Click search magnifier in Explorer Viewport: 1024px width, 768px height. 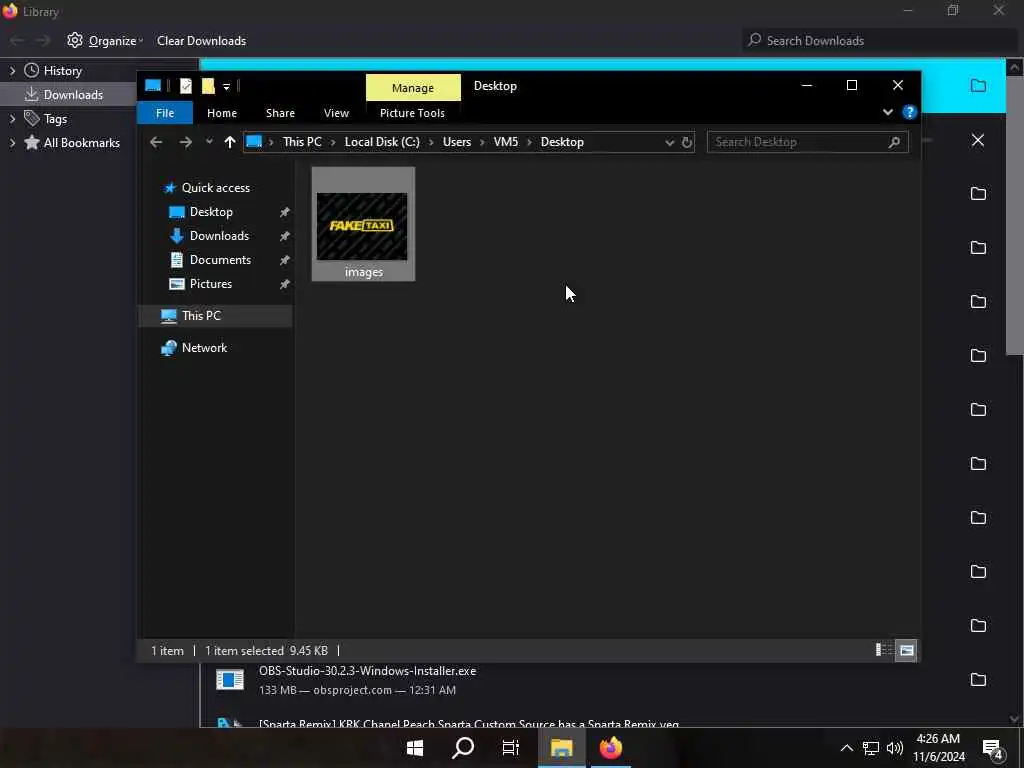(894, 142)
